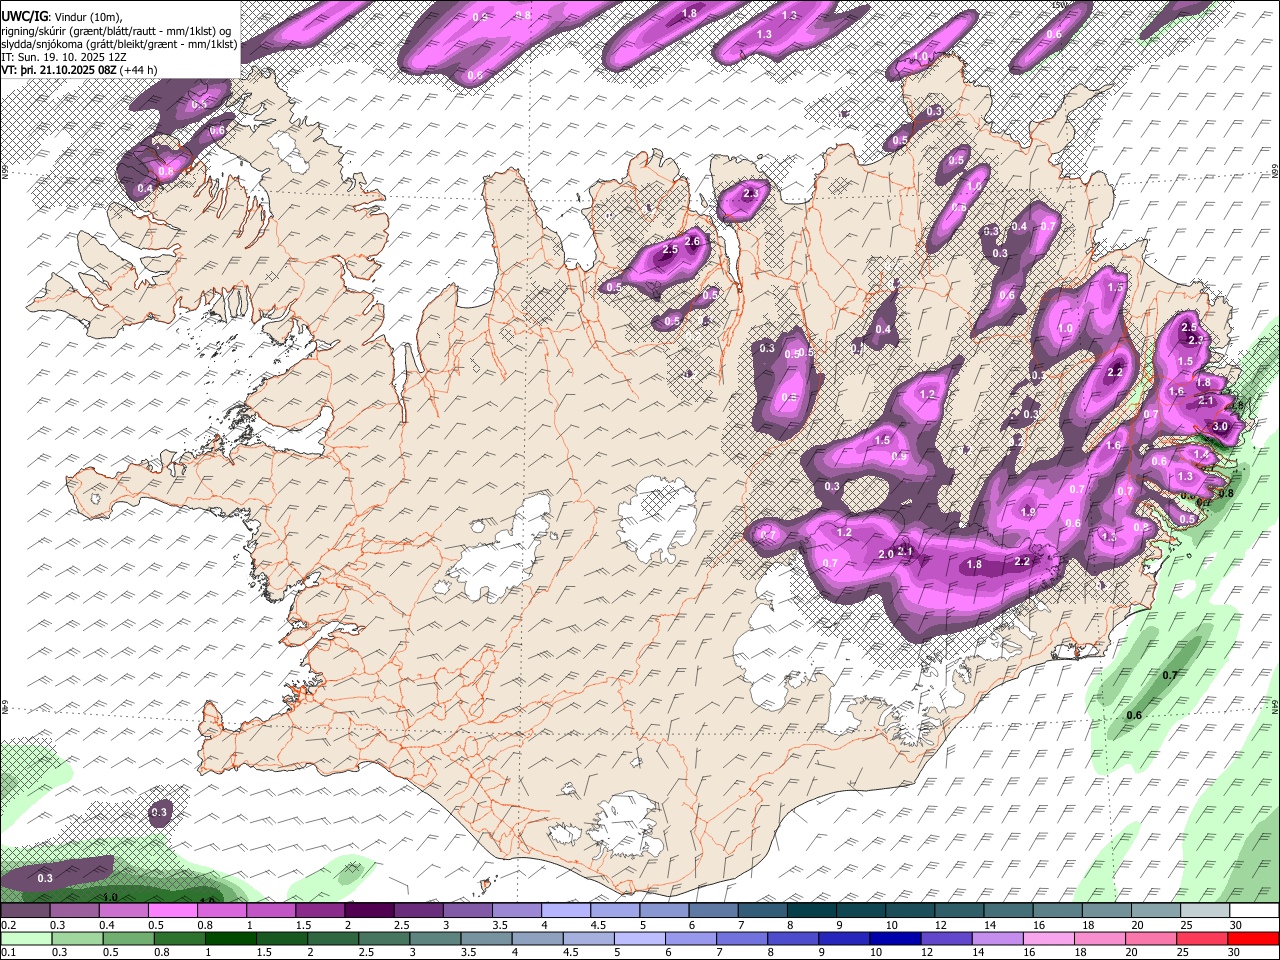Click the 'rigning/skúrir' legend description line
This screenshot has height=960, width=1280.
pyautogui.click(x=116, y=32)
